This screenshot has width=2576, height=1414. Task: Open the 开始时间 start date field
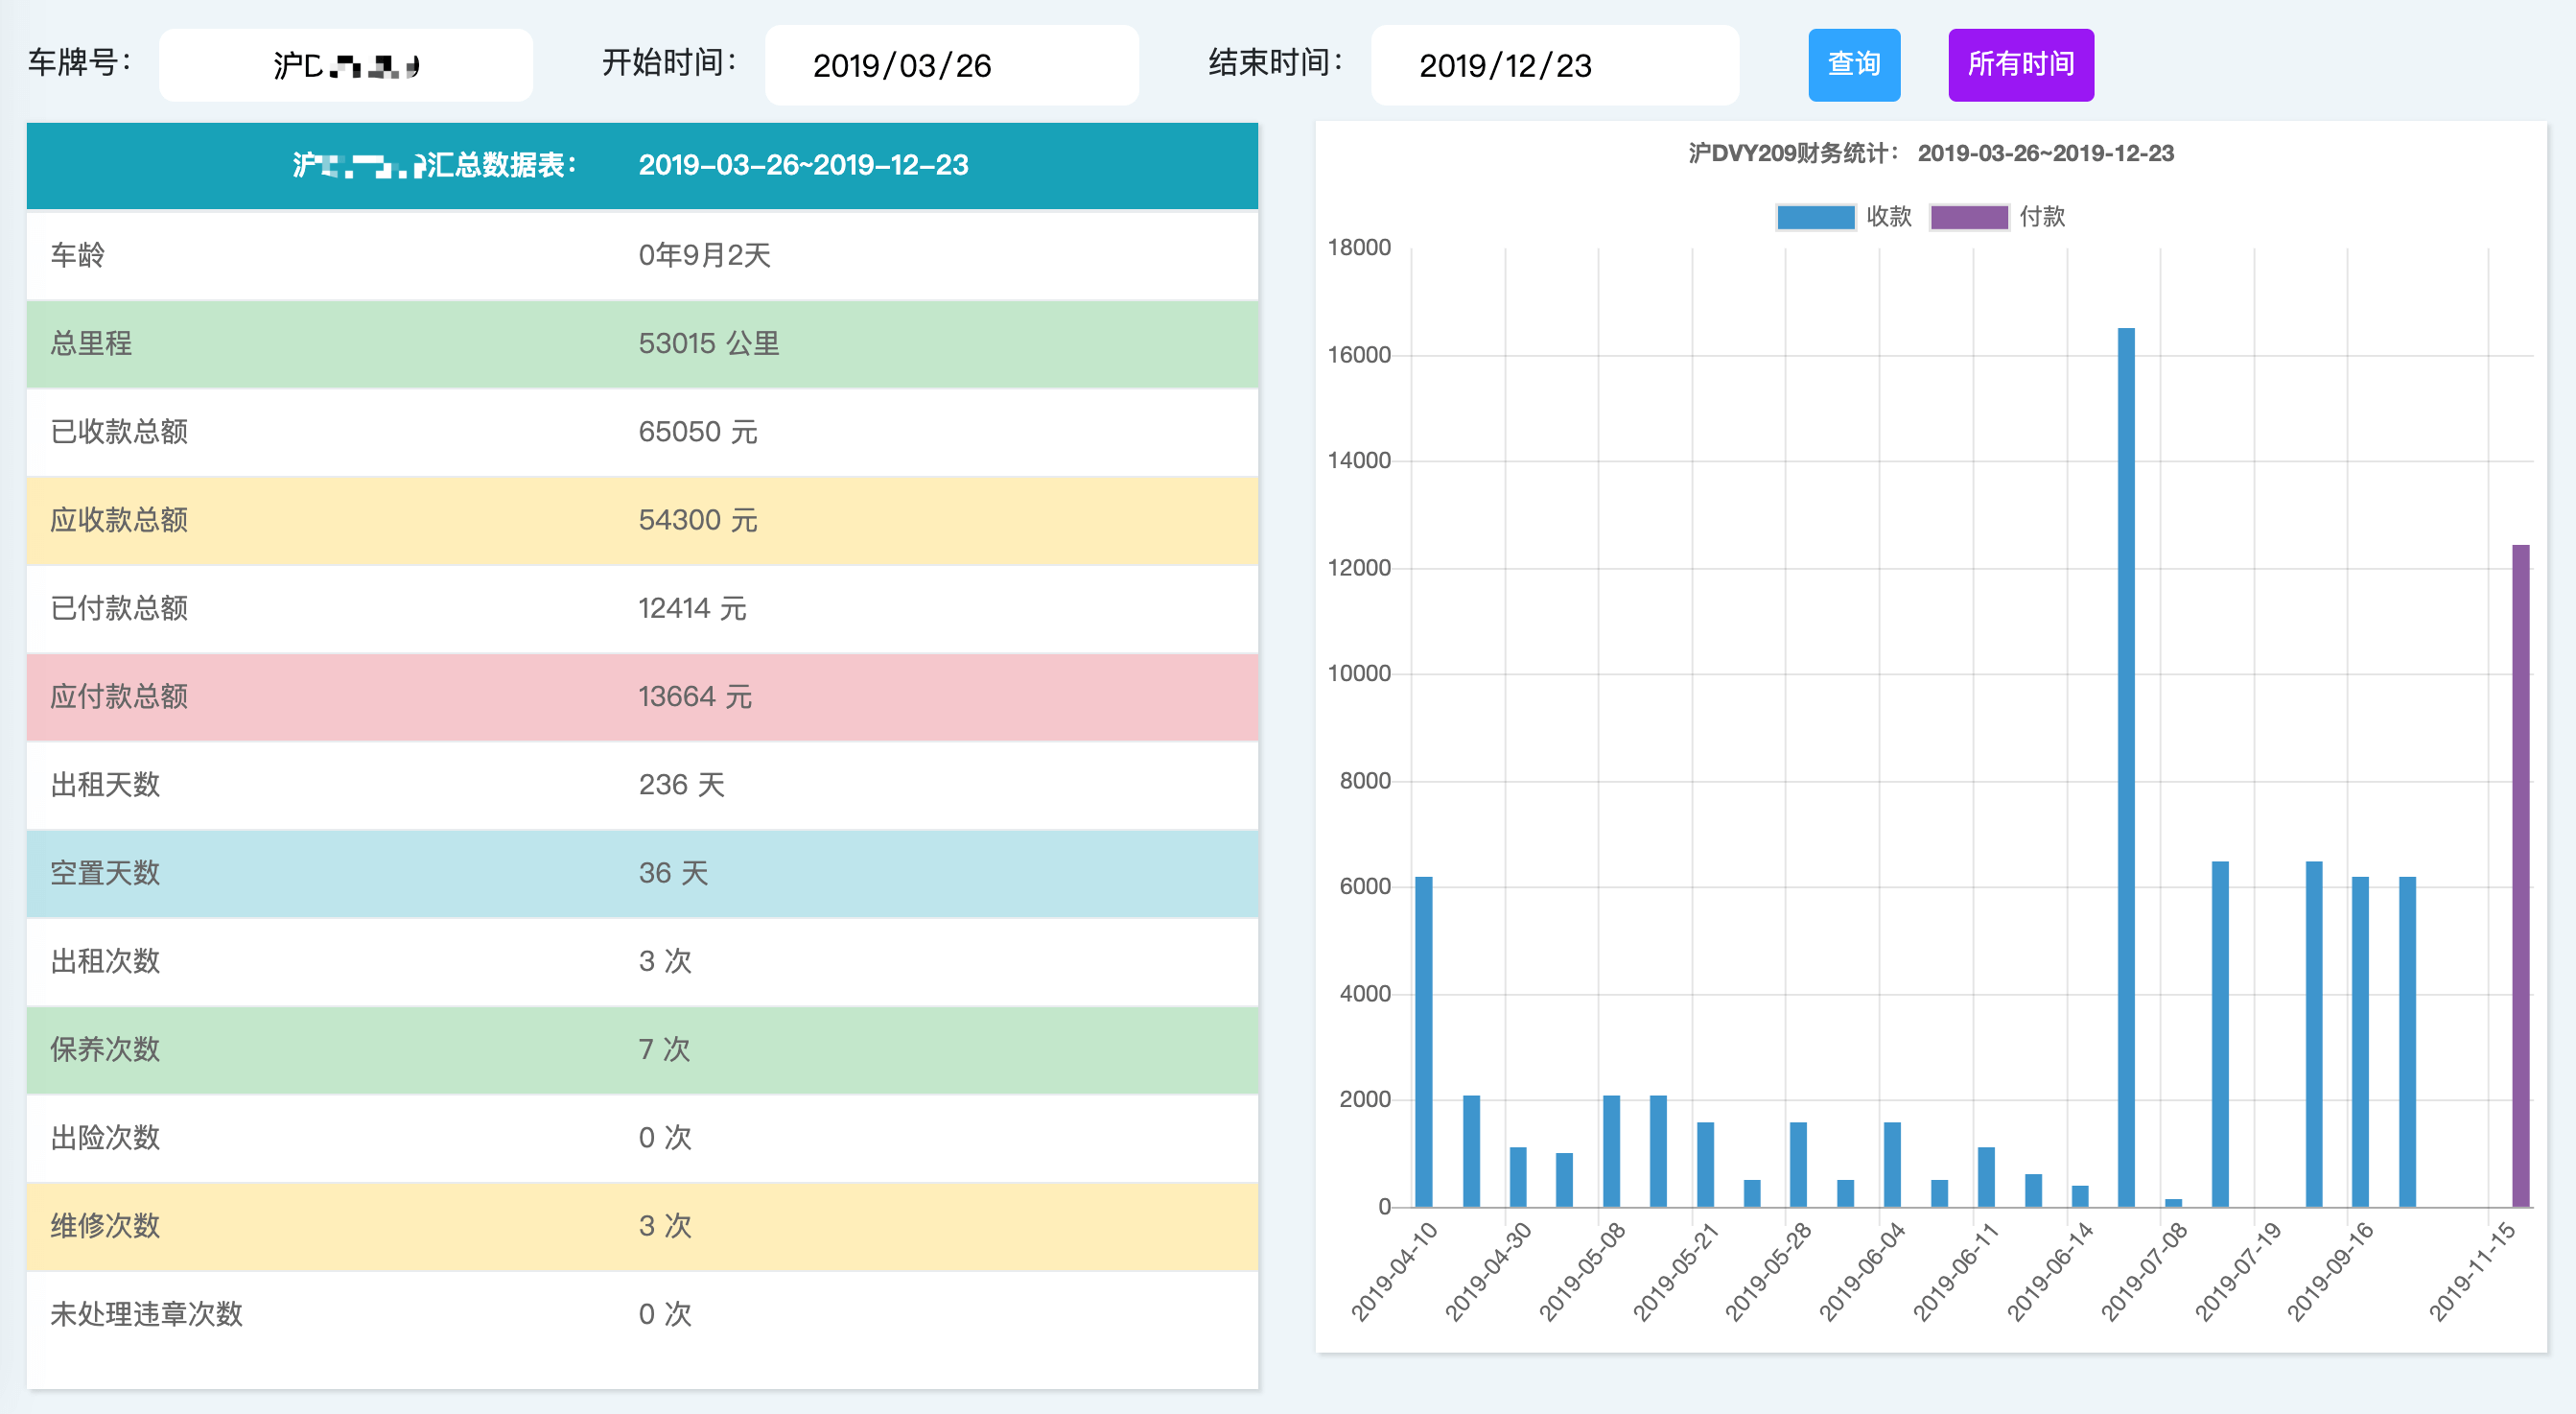pyautogui.click(x=952, y=65)
